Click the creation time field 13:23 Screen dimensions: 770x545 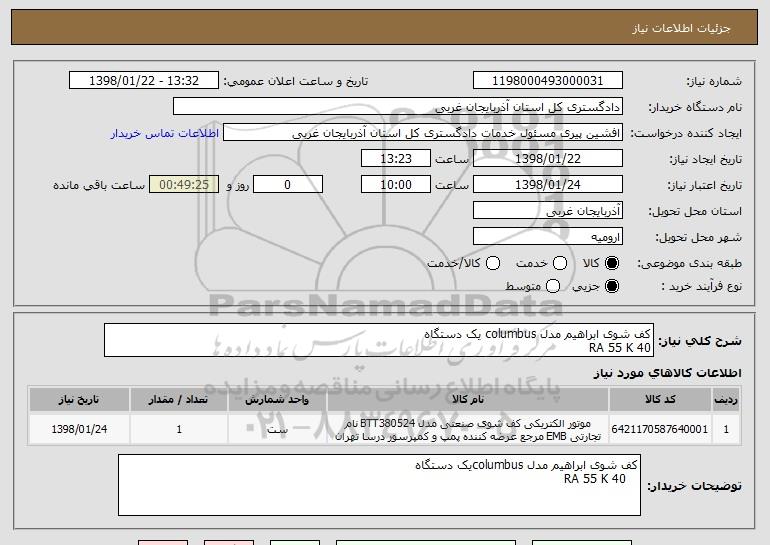(396, 159)
